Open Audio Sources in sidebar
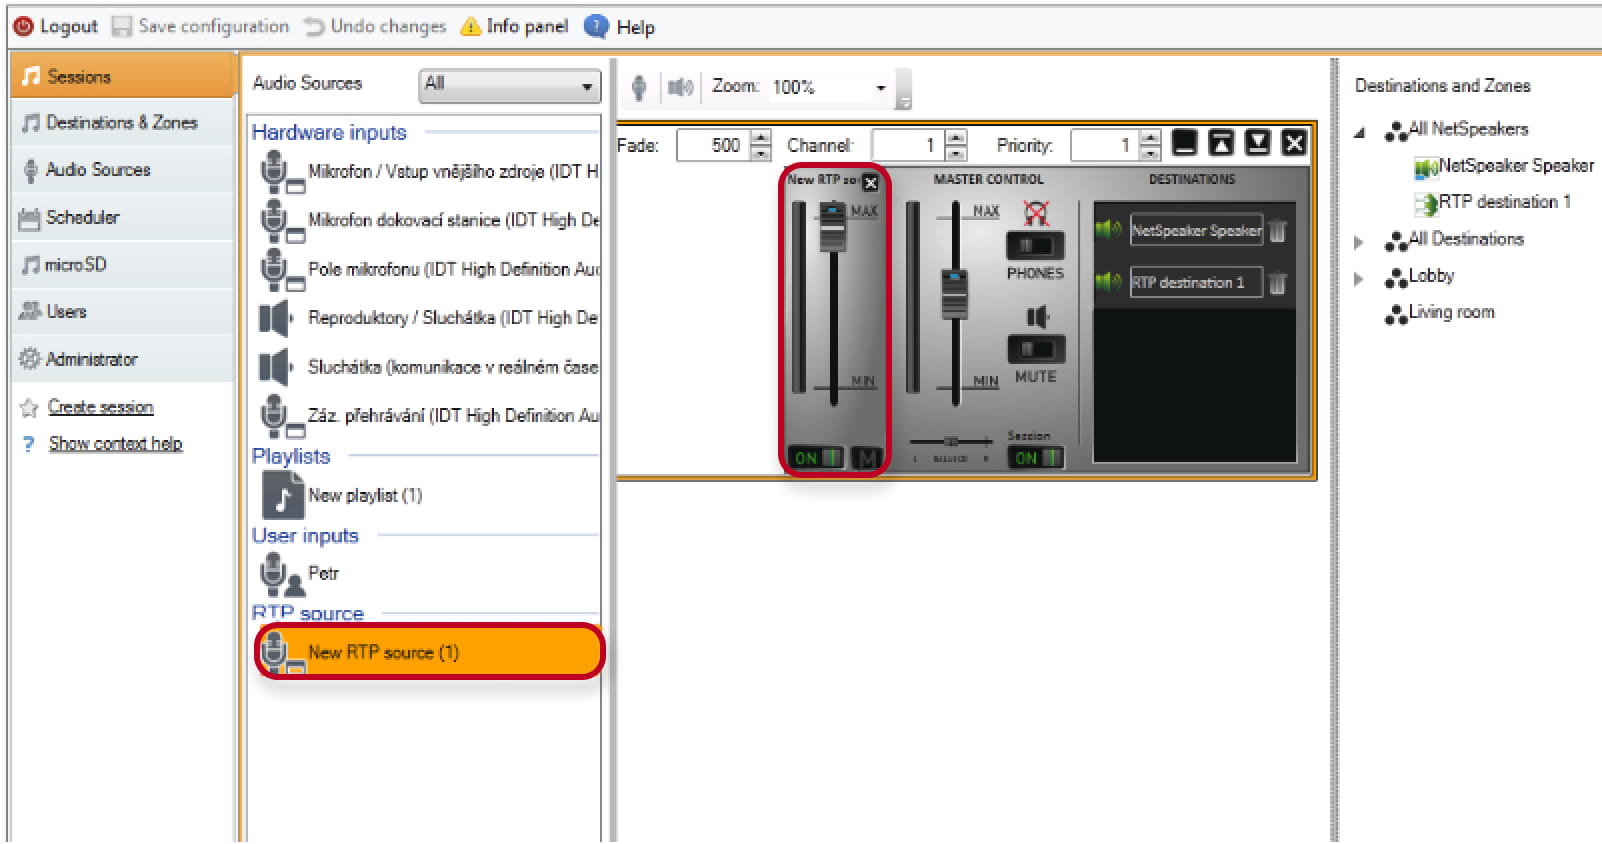 tap(124, 170)
